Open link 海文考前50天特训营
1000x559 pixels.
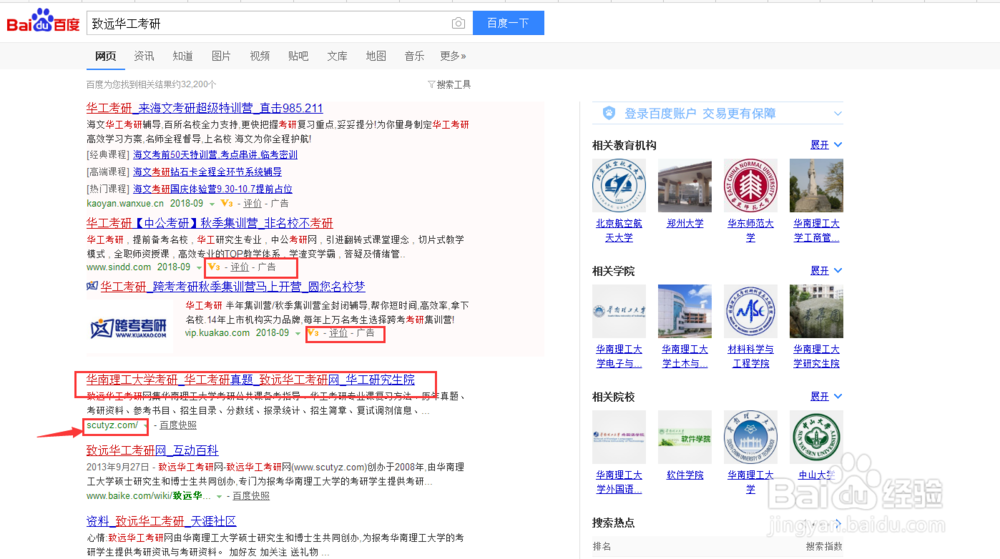click(215, 155)
